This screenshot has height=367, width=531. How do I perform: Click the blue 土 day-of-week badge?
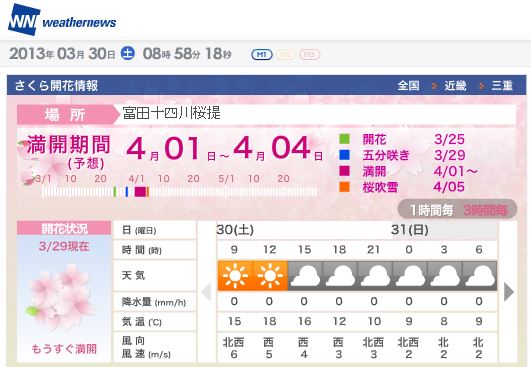pyautogui.click(x=128, y=53)
